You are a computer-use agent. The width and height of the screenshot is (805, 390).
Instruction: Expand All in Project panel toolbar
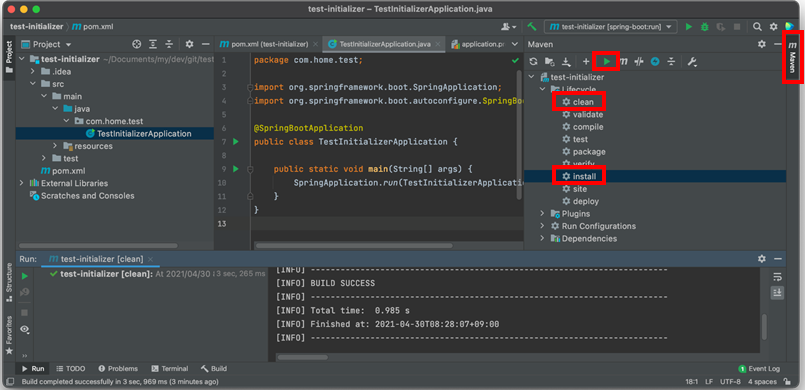153,44
